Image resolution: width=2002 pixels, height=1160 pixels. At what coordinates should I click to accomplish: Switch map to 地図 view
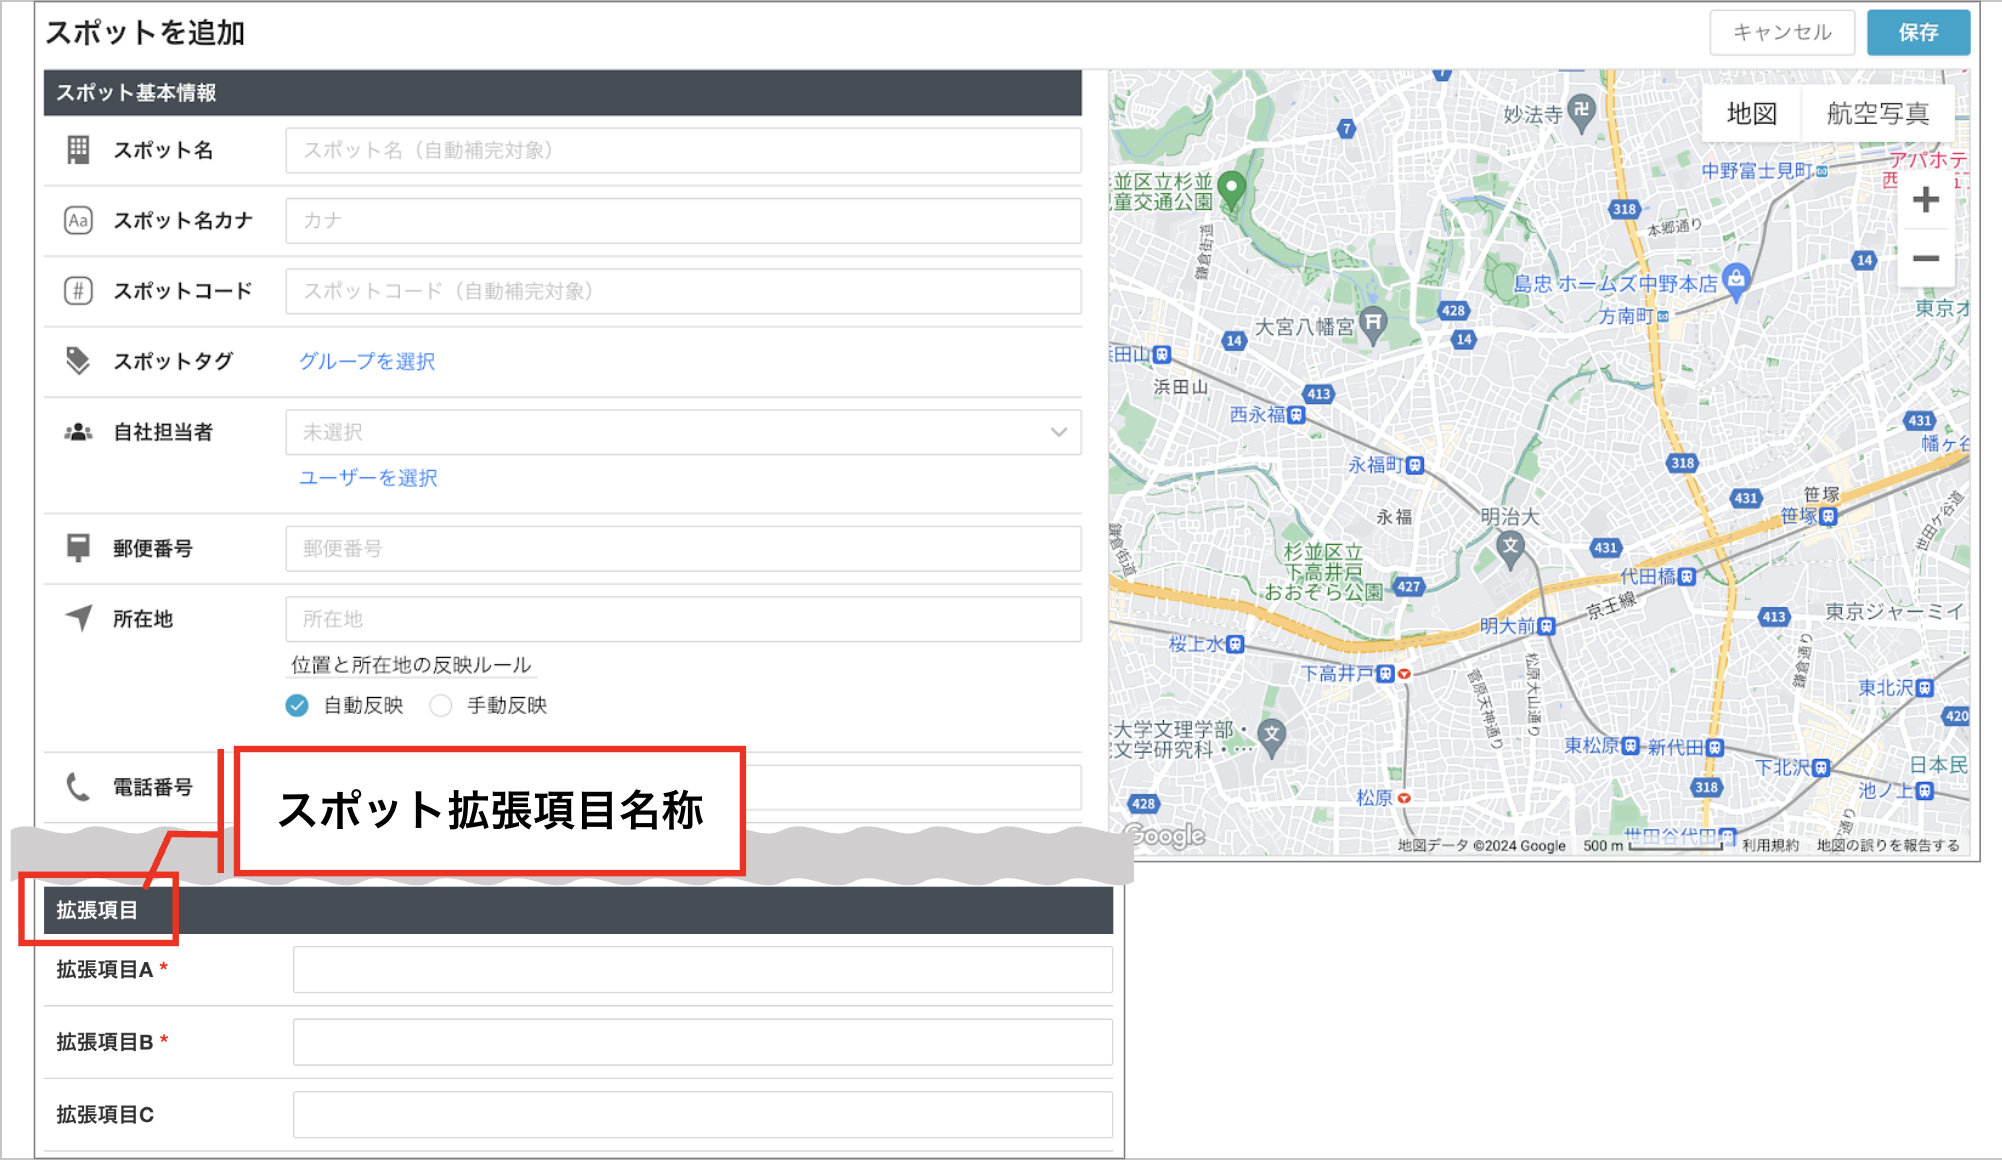click(x=1752, y=114)
